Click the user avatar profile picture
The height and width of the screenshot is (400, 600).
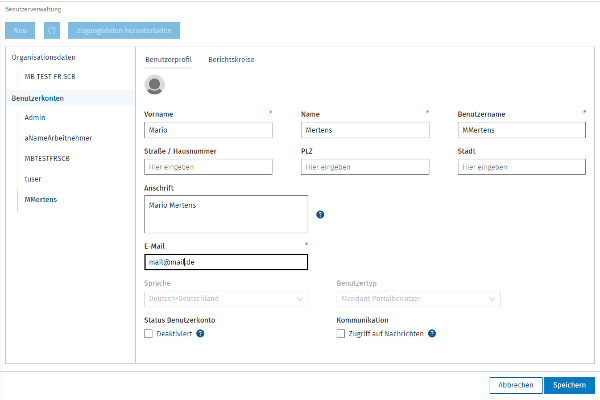pyautogui.click(x=155, y=85)
